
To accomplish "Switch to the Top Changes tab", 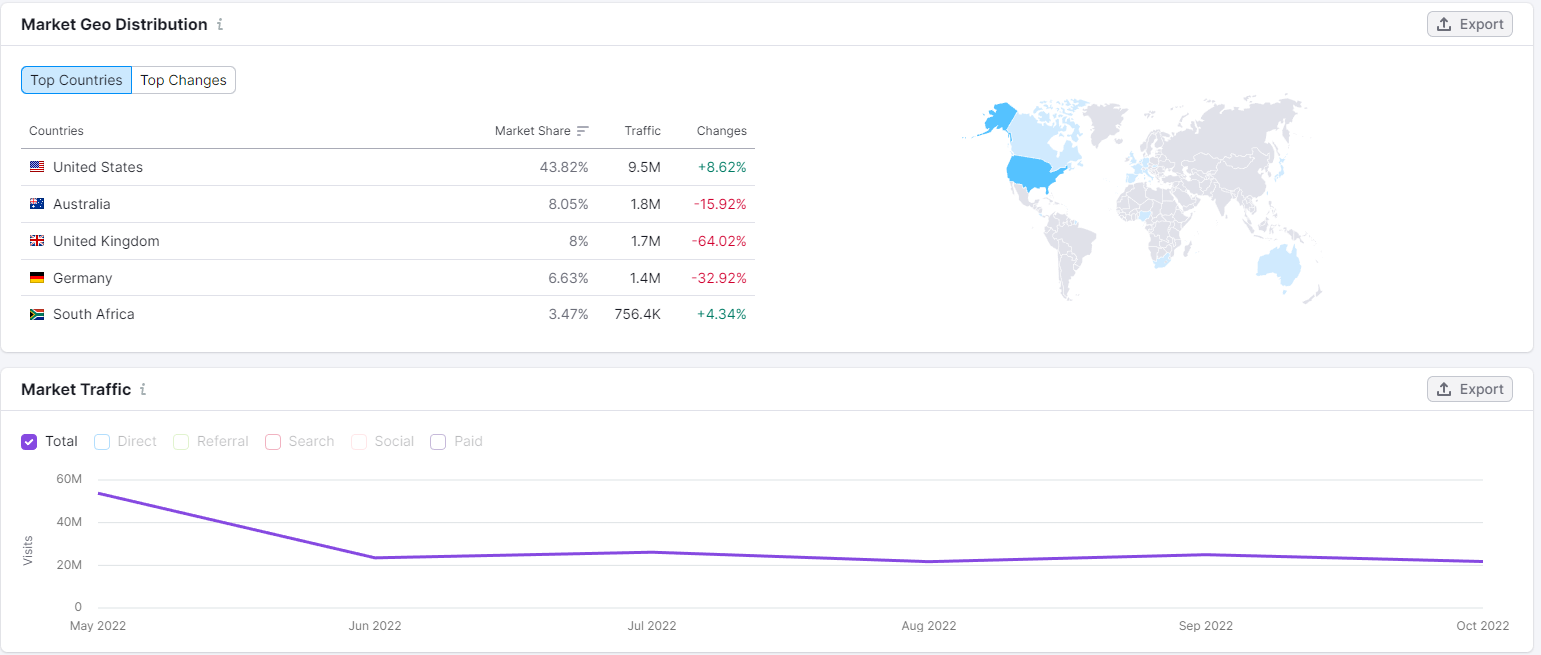I will click(183, 80).
